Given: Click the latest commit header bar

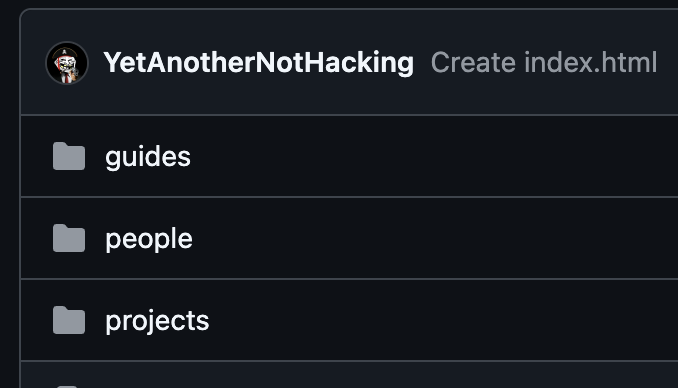Looking at the screenshot, I should point(349,62).
